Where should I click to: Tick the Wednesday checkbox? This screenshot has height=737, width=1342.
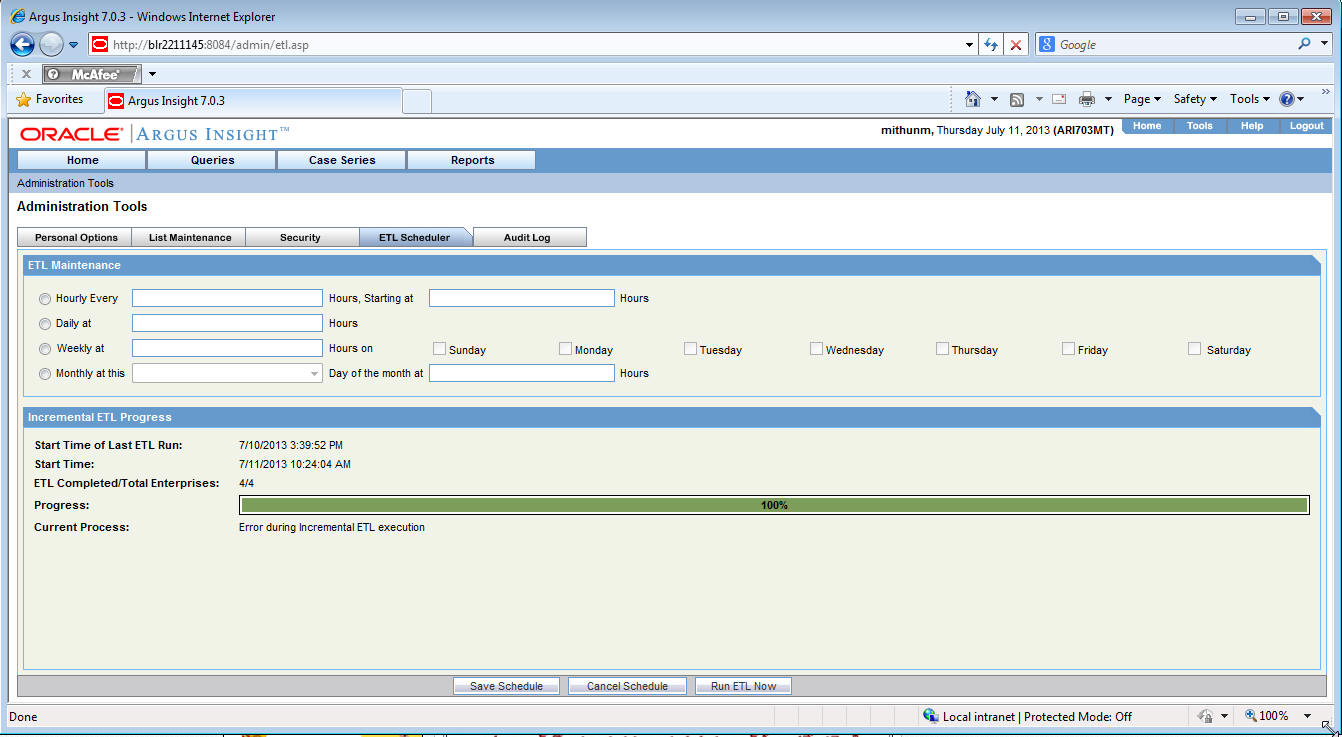(816, 349)
